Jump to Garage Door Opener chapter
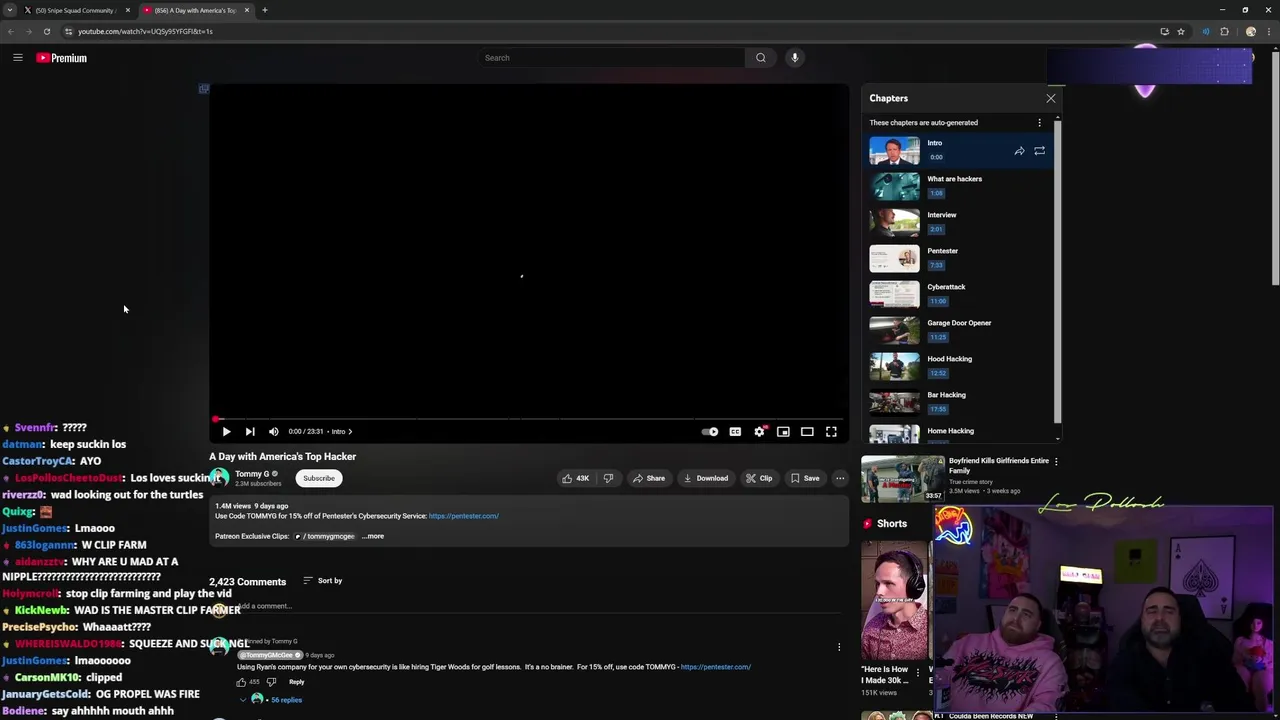Image resolution: width=1280 pixels, height=720 pixels. [x=960, y=330]
